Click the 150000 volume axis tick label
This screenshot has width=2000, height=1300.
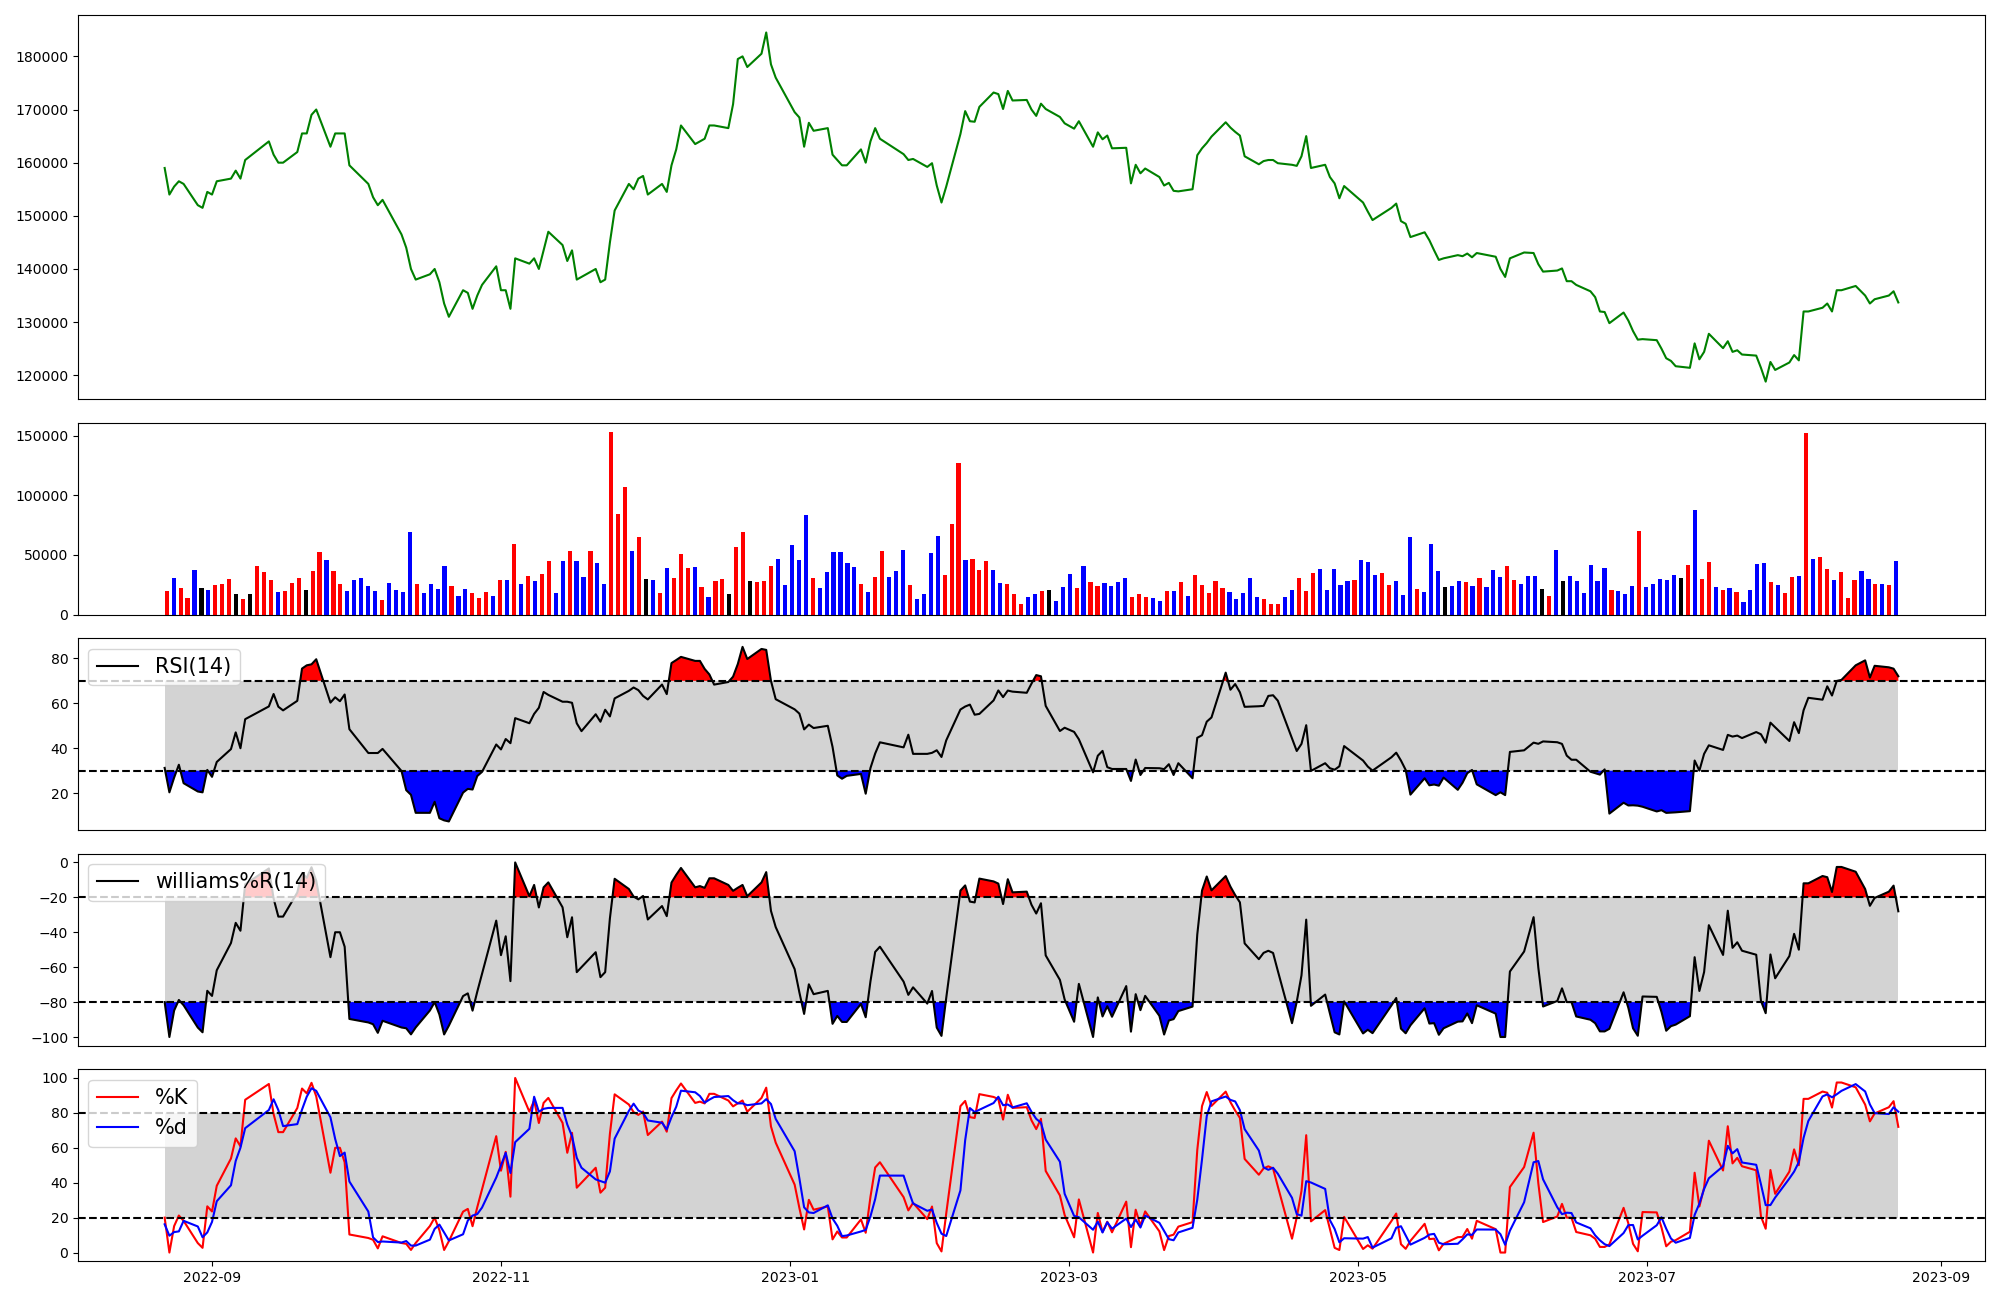point(42,436)
